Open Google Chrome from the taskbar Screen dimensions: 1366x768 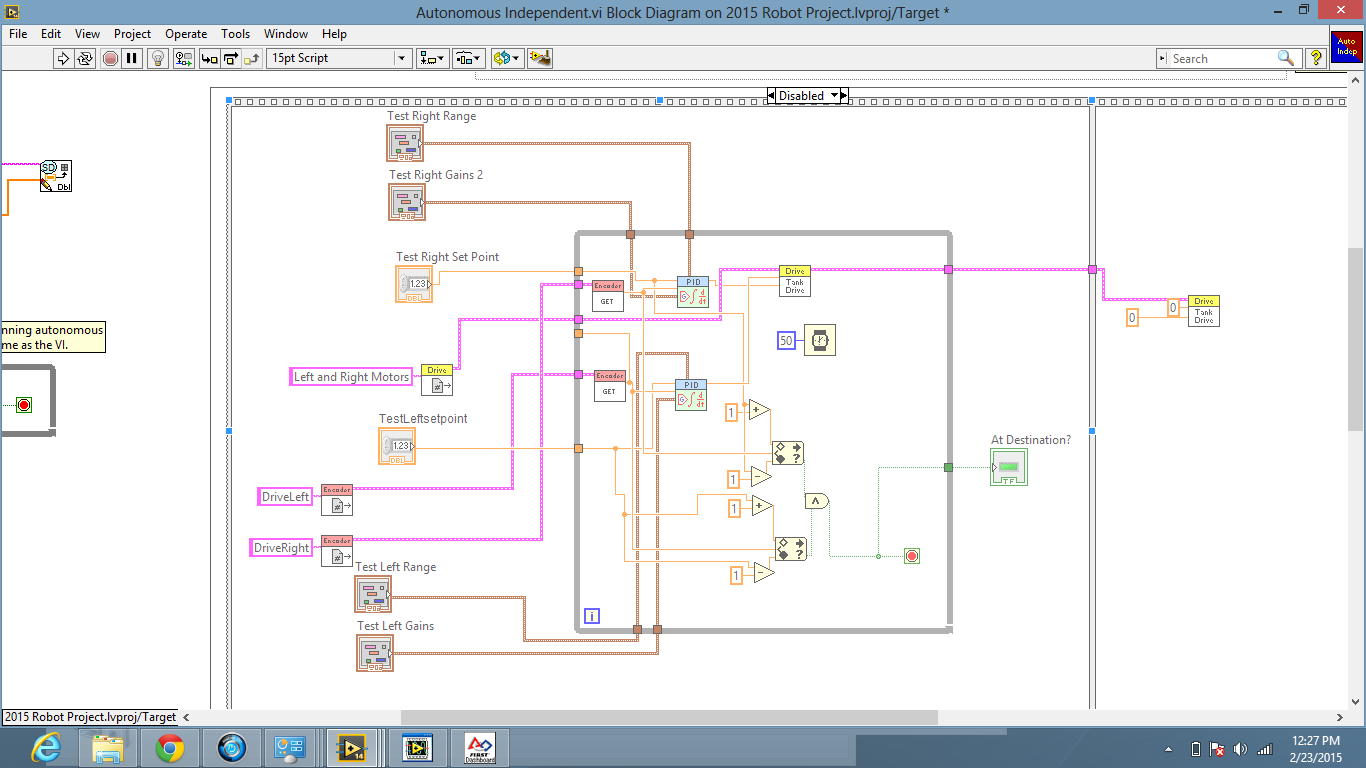[168, 748]
